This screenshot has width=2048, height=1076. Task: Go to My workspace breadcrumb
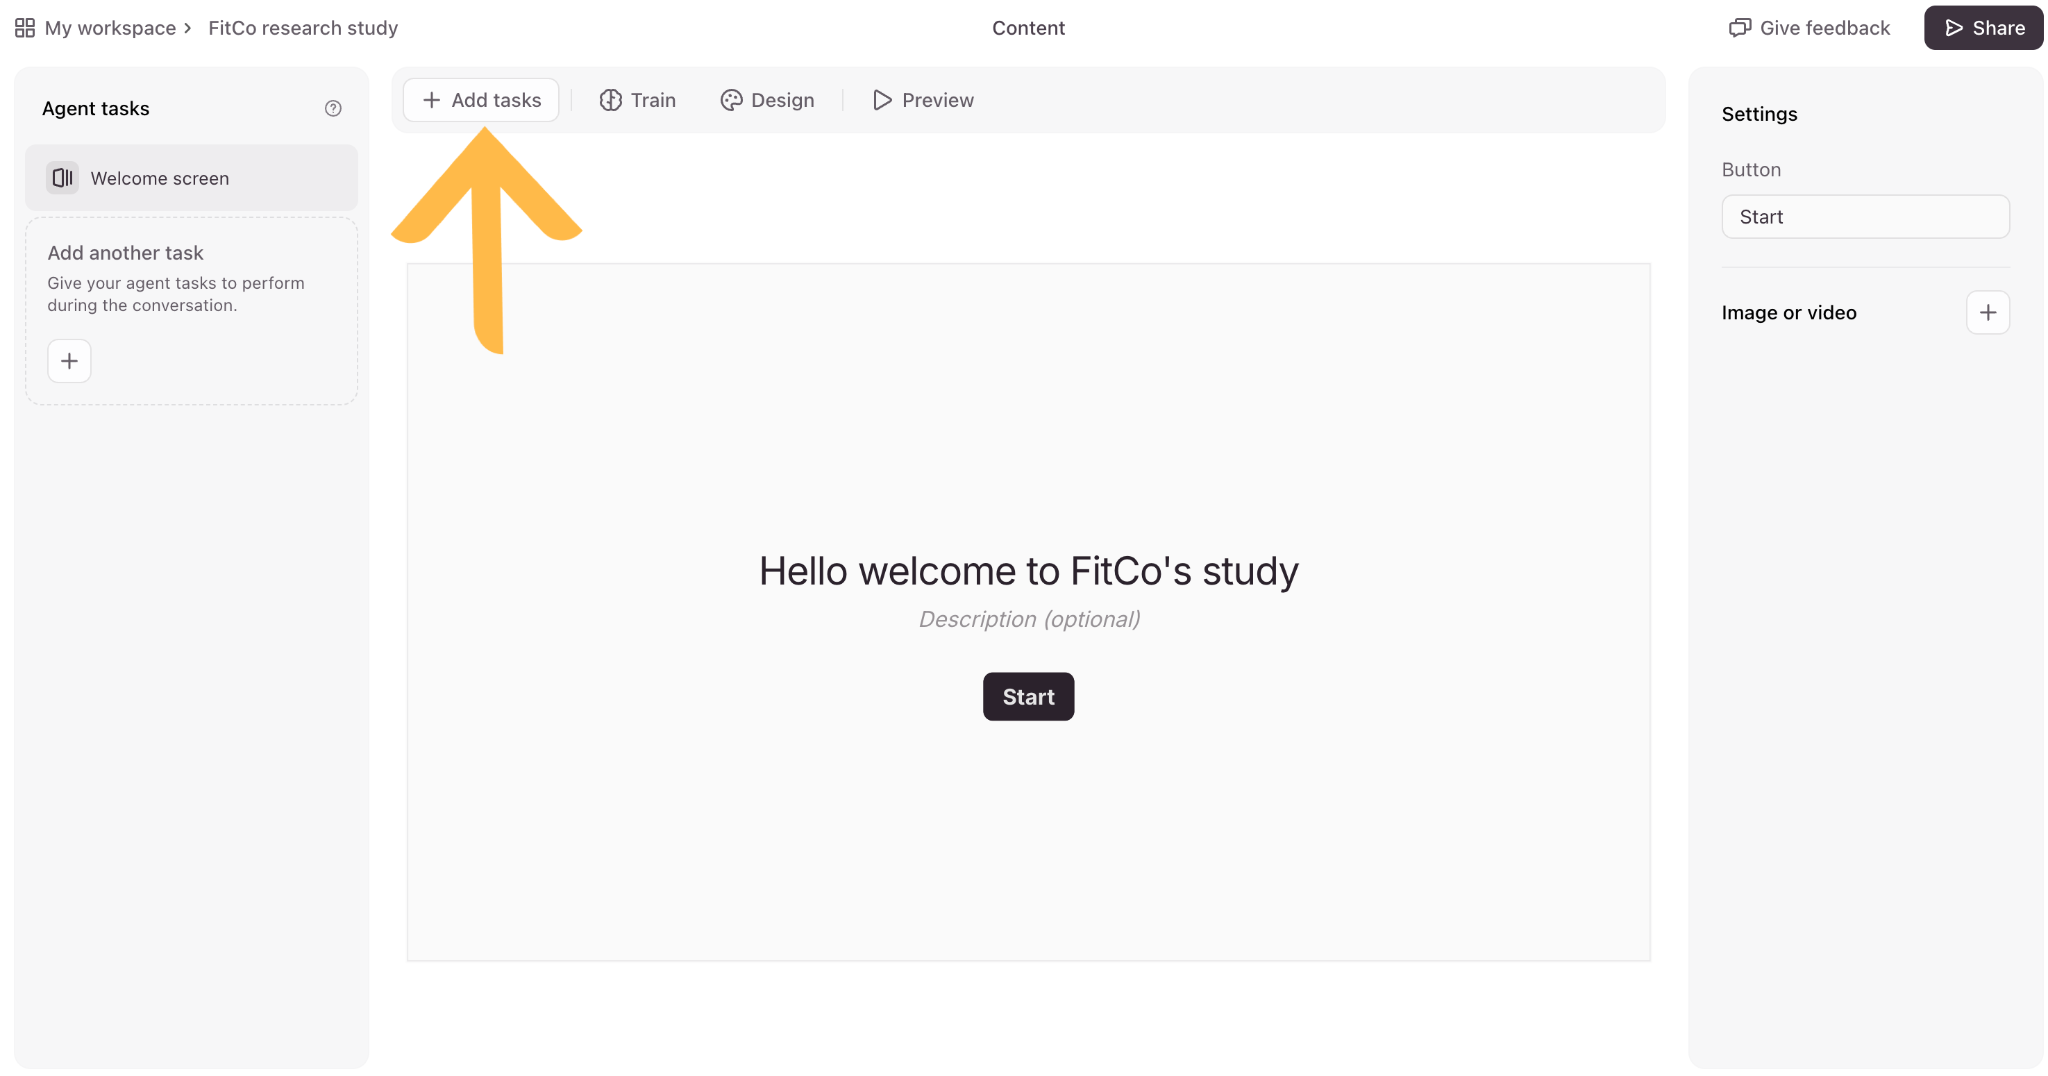click(110, 28)
